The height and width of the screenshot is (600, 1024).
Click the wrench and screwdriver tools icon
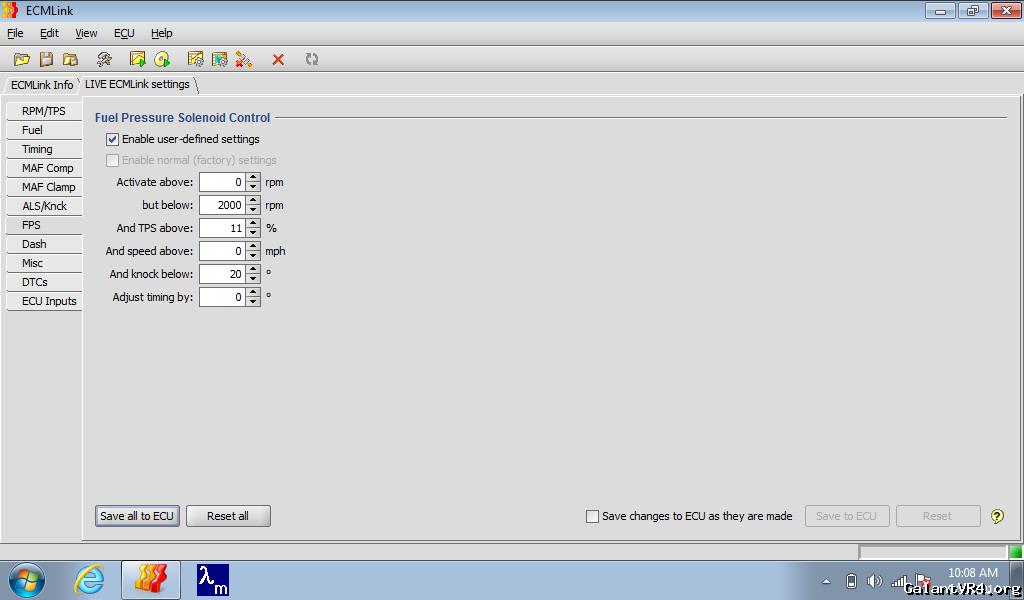click(104, 60)
